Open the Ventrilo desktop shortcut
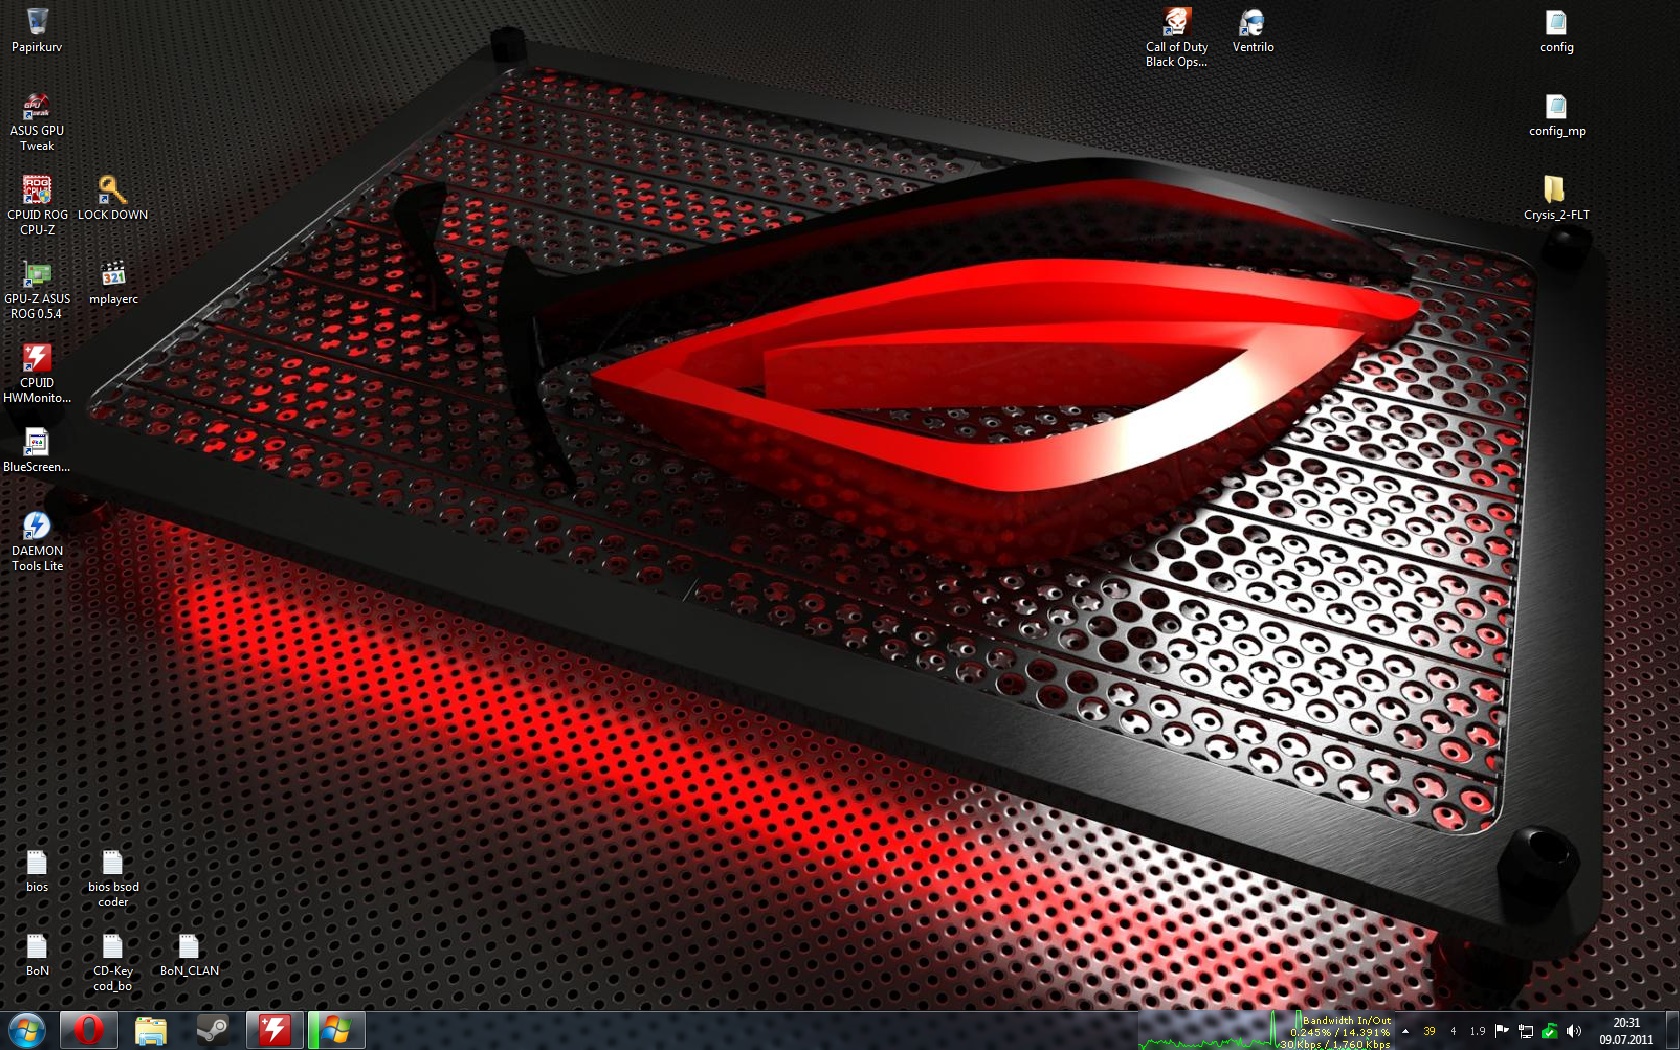Viewport: 1680px width, 1050px height. coord(1253,30)
